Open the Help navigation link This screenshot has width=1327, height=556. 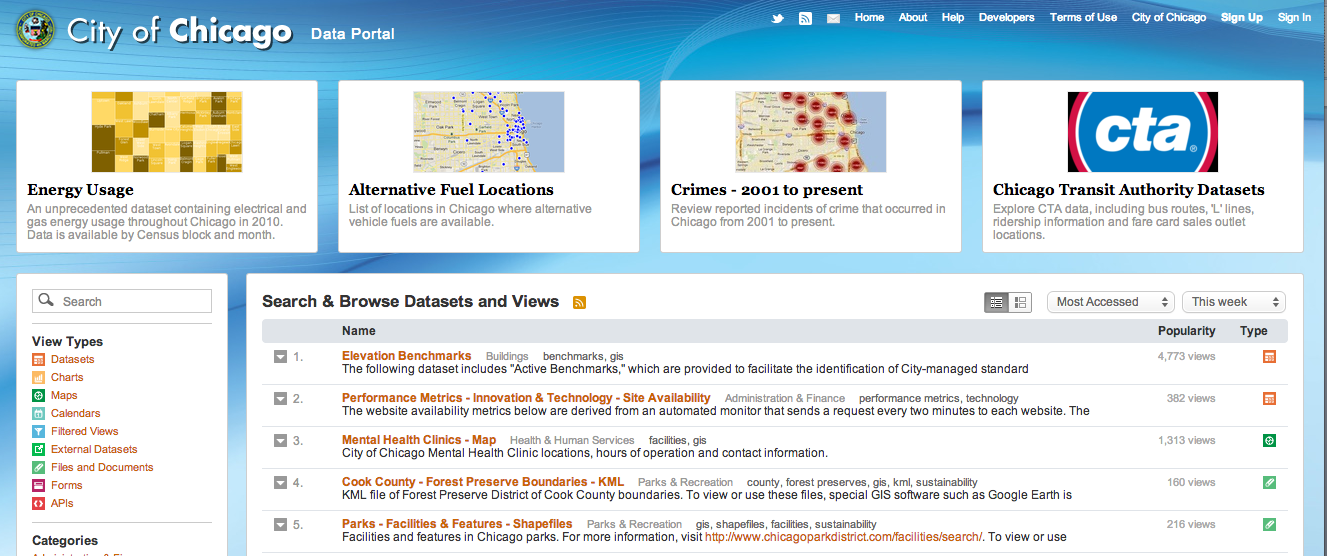tap(953, 17)
